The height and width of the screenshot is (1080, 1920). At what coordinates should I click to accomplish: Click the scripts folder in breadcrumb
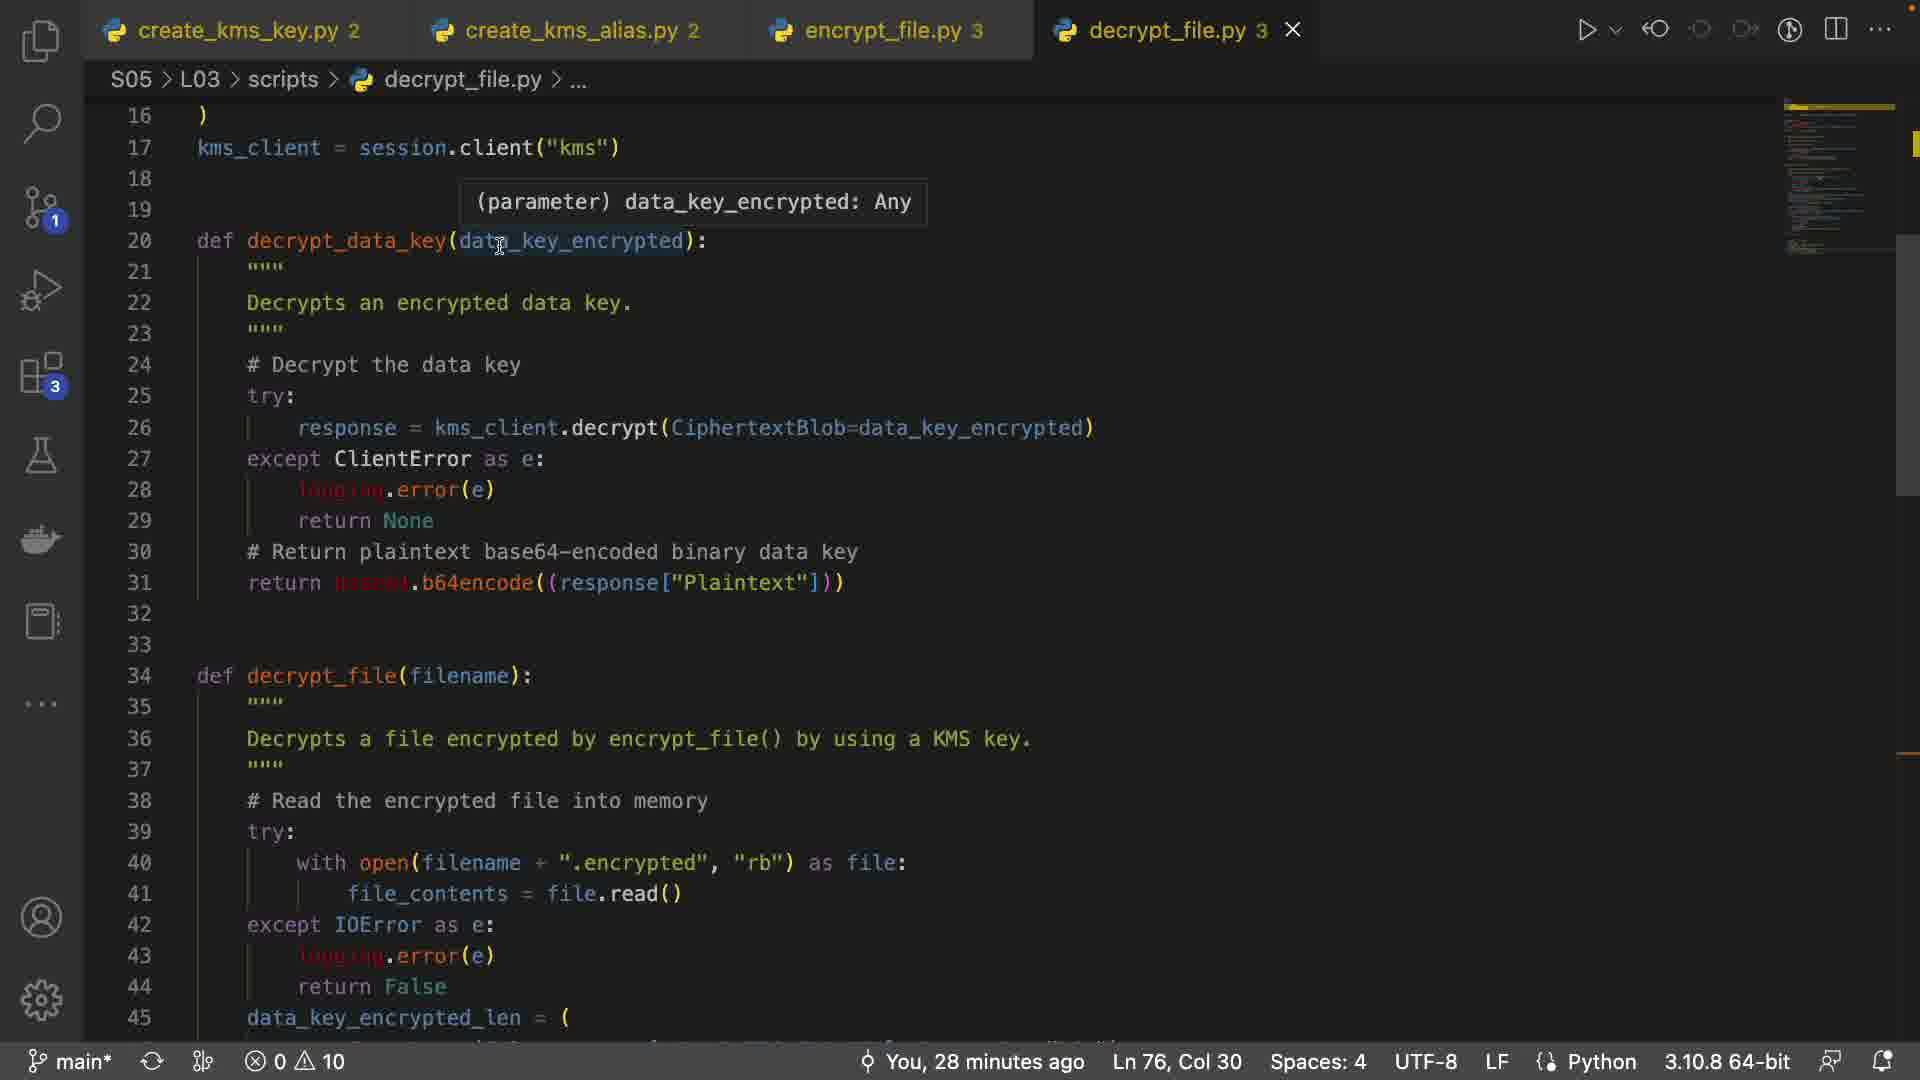(283, 80)
